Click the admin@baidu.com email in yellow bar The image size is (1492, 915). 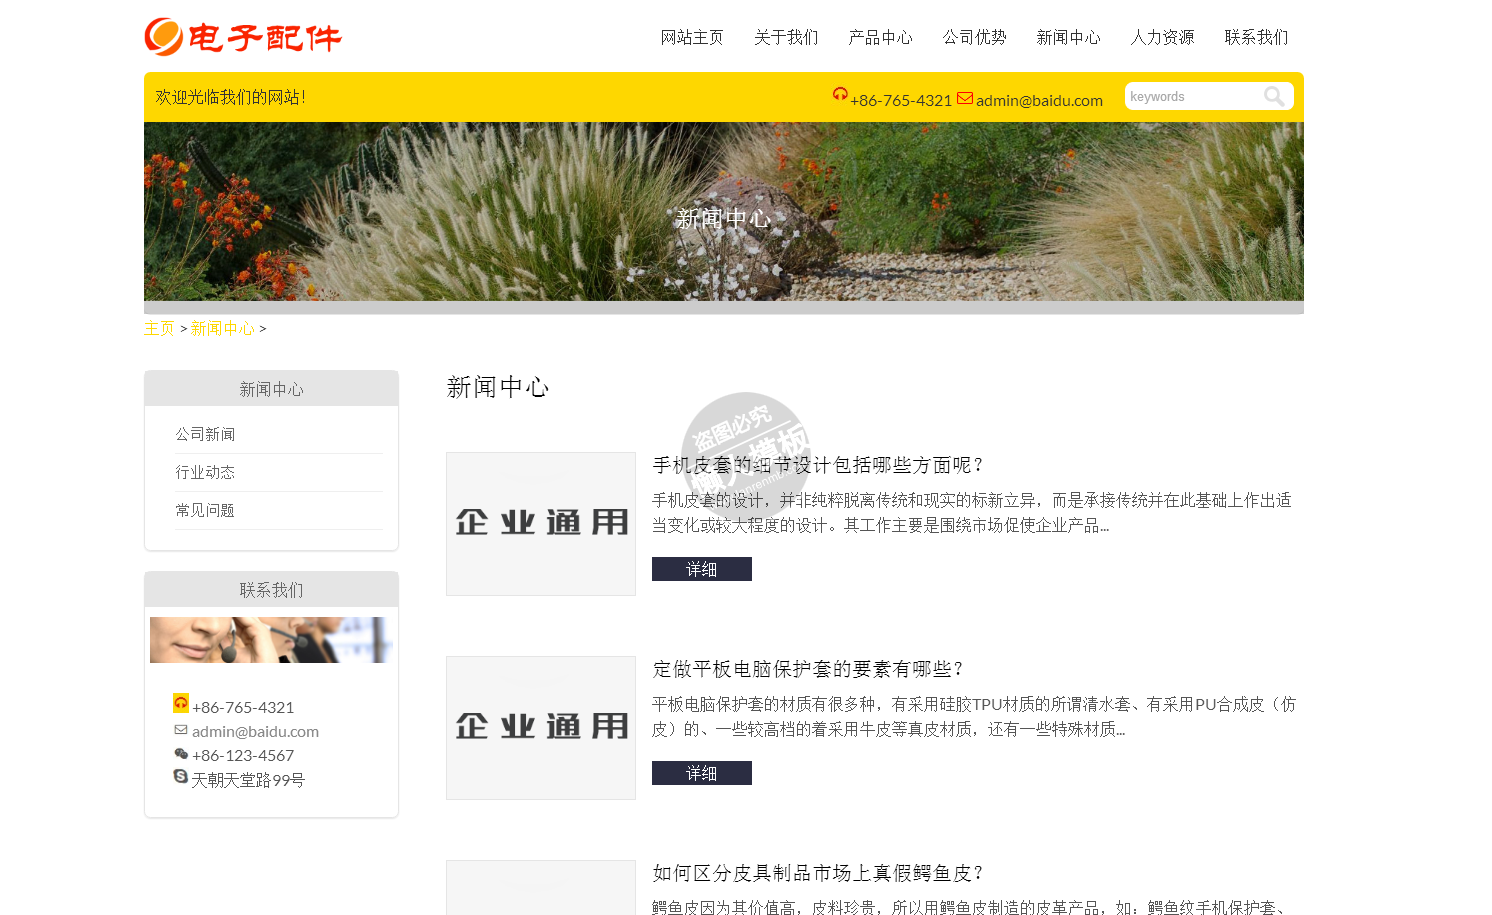pyautogui.click(x=1039, y=100)
